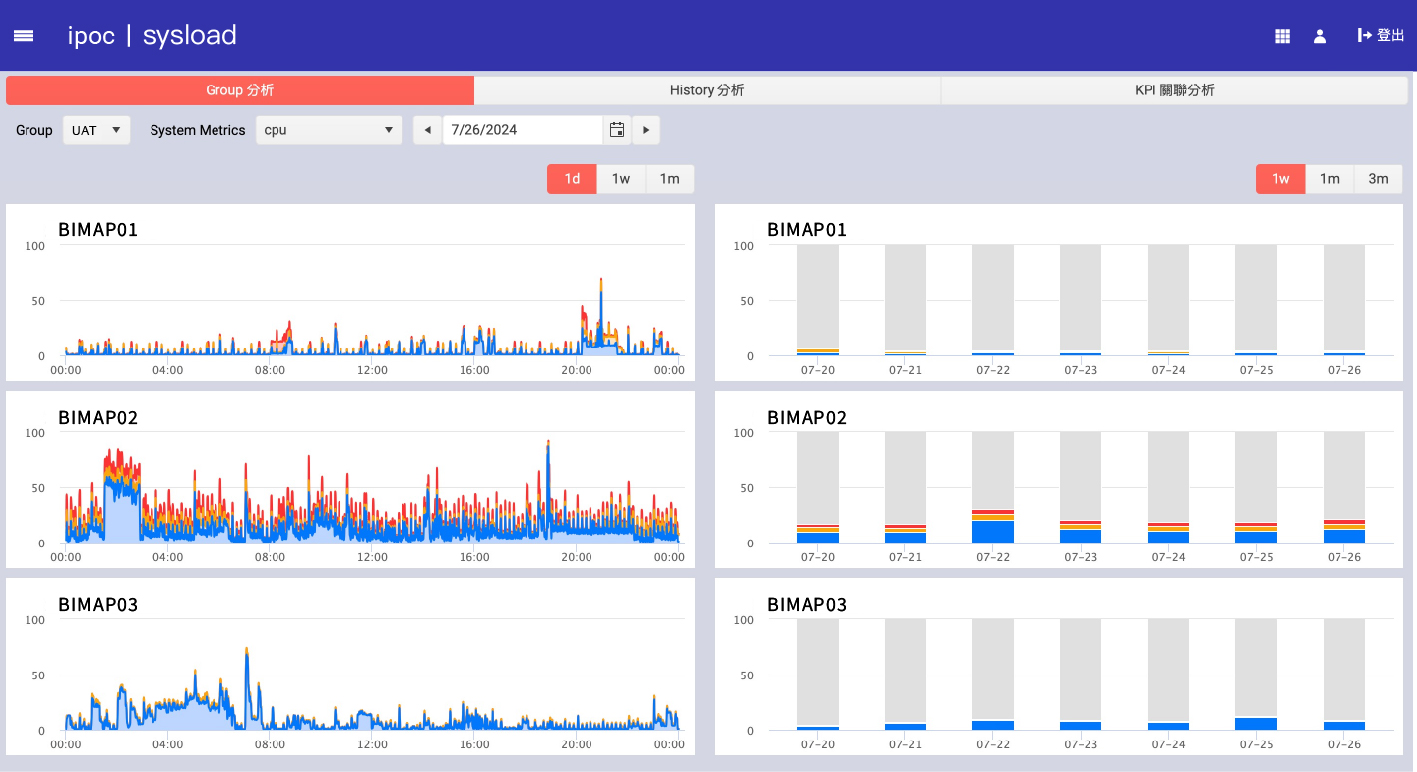
Task: Switch to Group 分析 tab
Action: pyautogui.click(x=240, y=90)
